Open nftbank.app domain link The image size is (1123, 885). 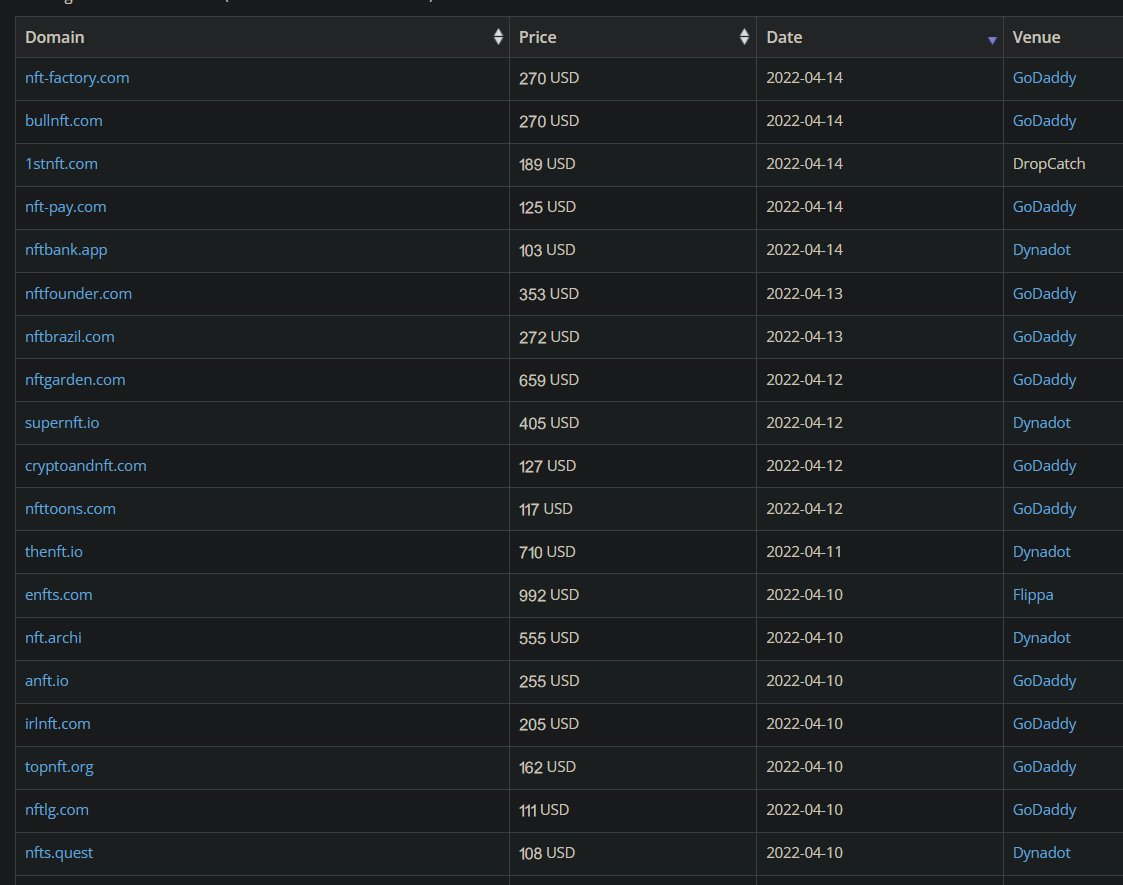pyautogui.click(x=66, y=250)
